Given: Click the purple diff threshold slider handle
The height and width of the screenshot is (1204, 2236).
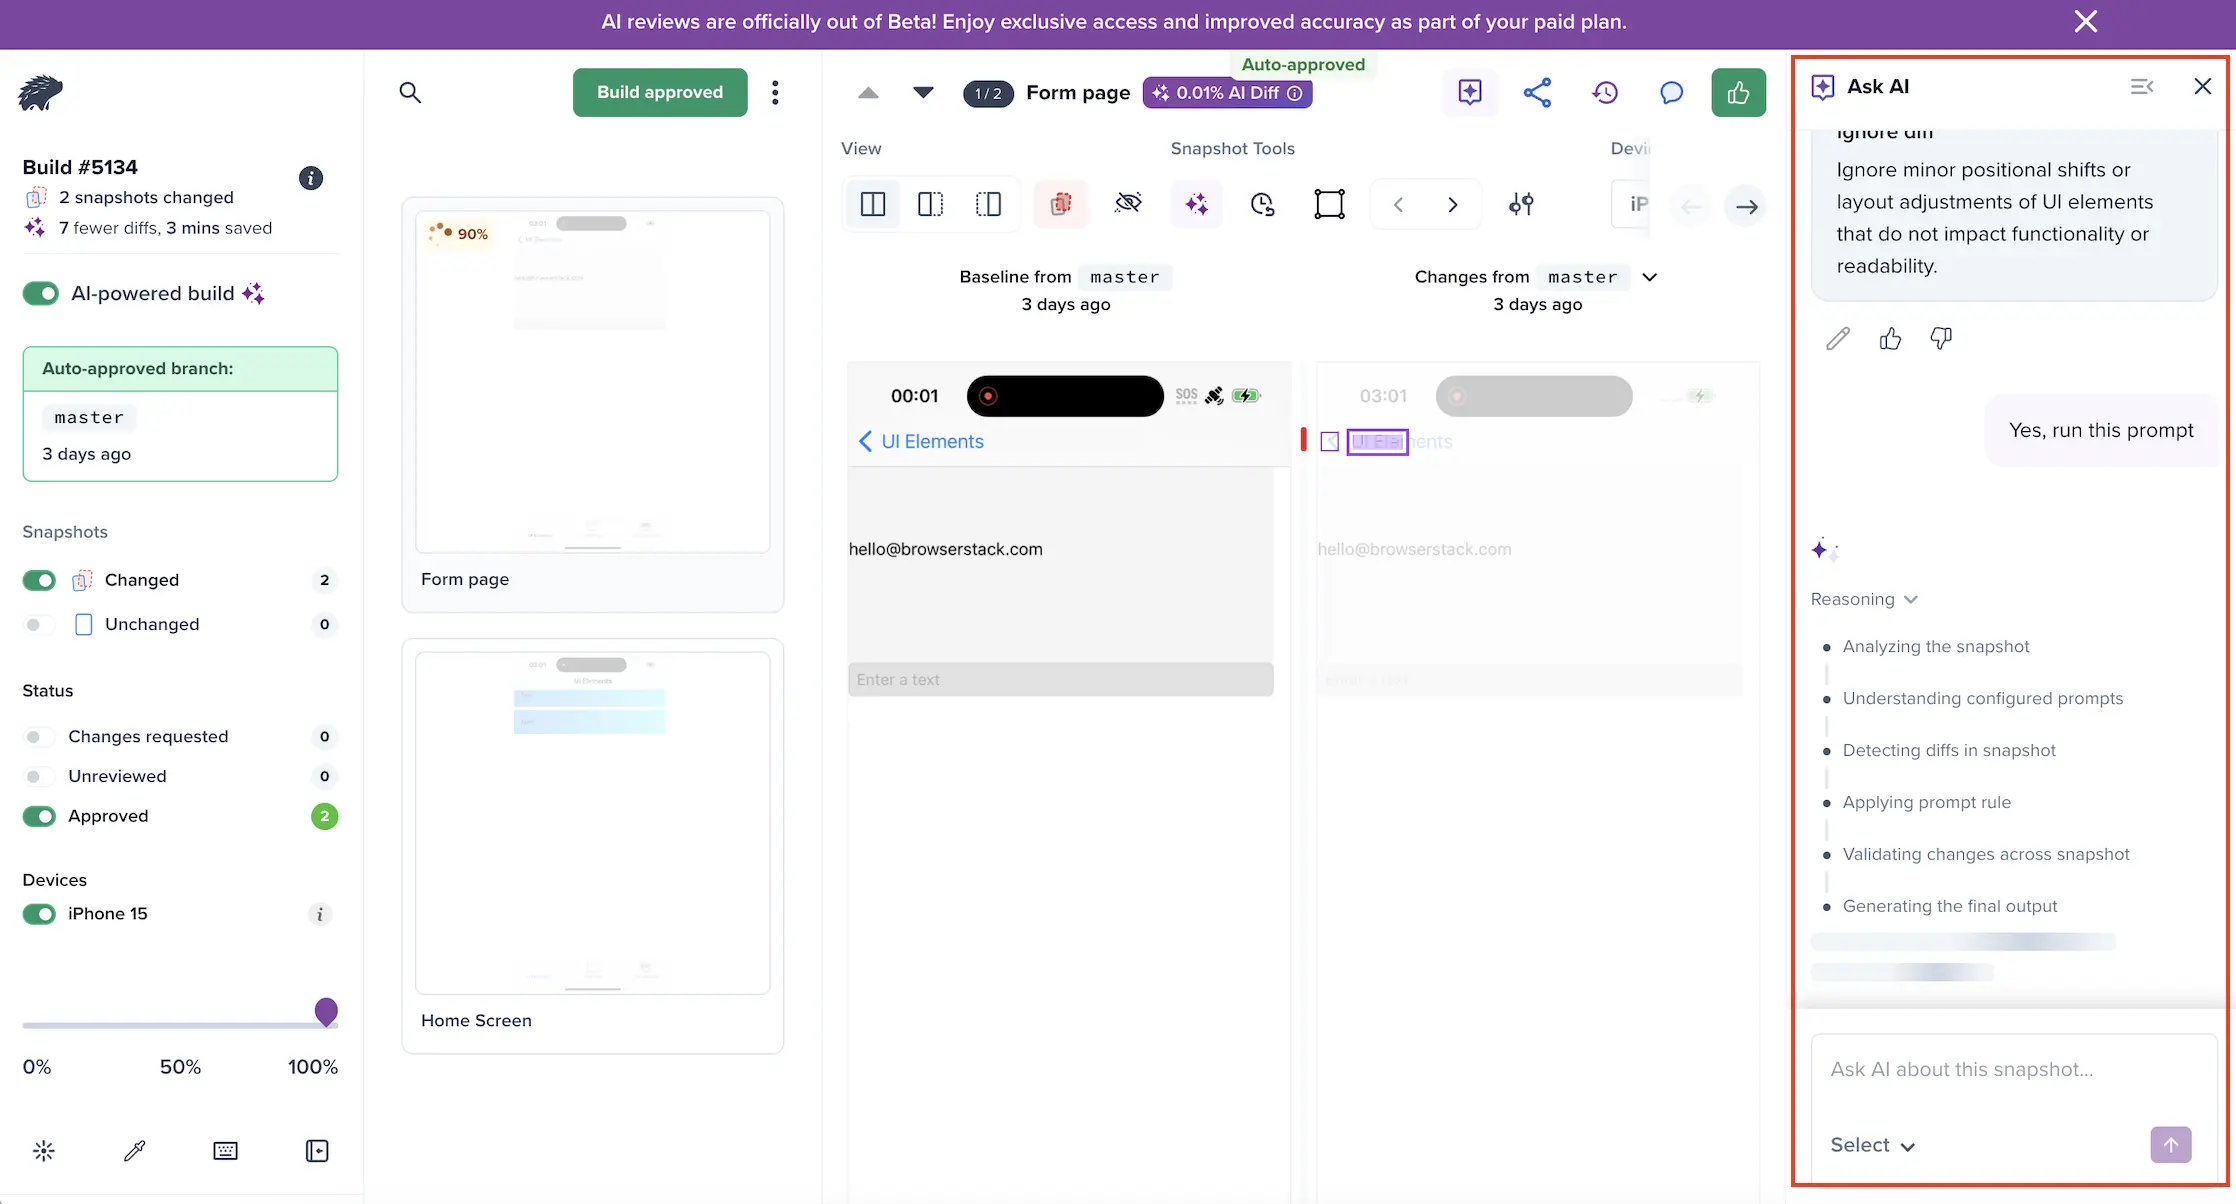Looking at the screenshot, I should click(x=327, y=1012).
